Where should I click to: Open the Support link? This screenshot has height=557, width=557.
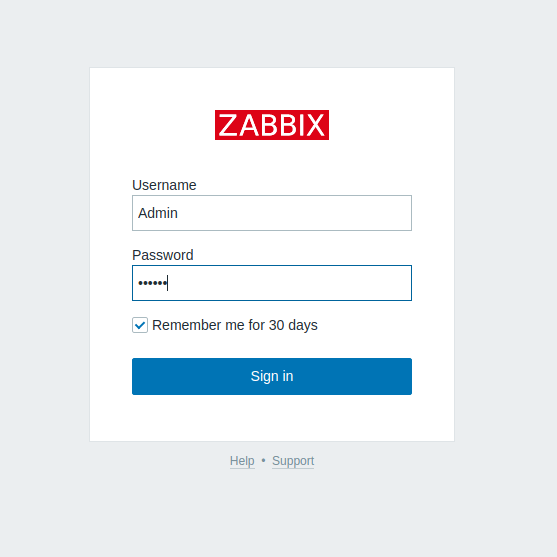(x=293, y=461)
